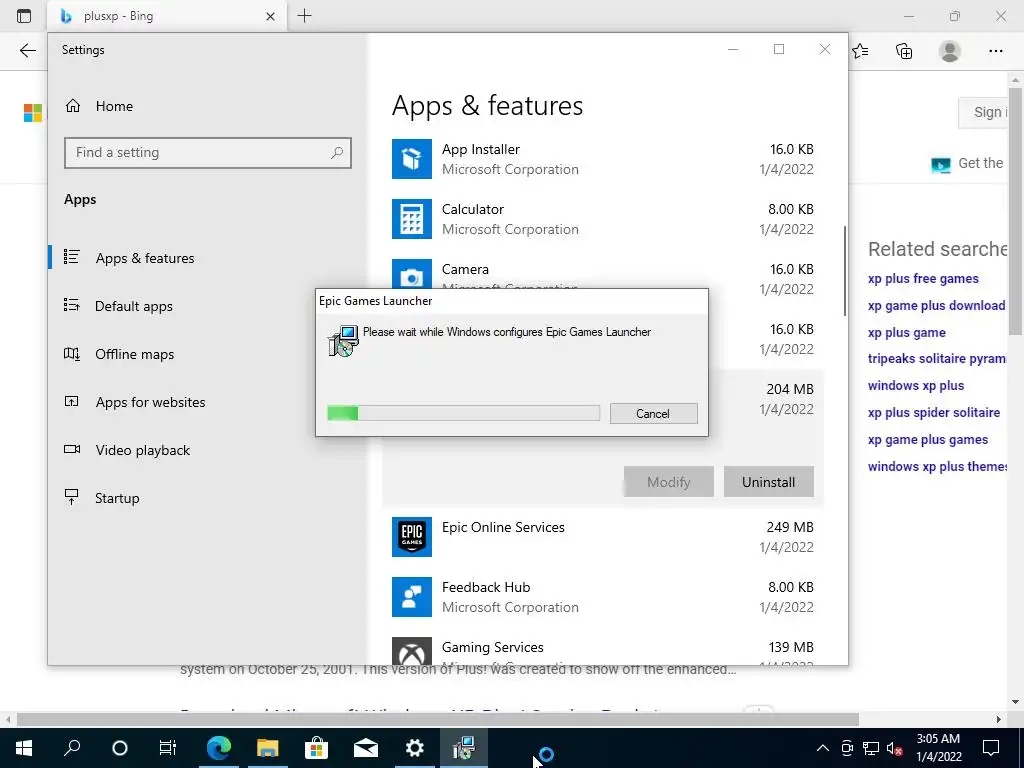Open Microsoft Store from taskbar
Viewport: 1024px width, 768px height.
click(316, 748)
